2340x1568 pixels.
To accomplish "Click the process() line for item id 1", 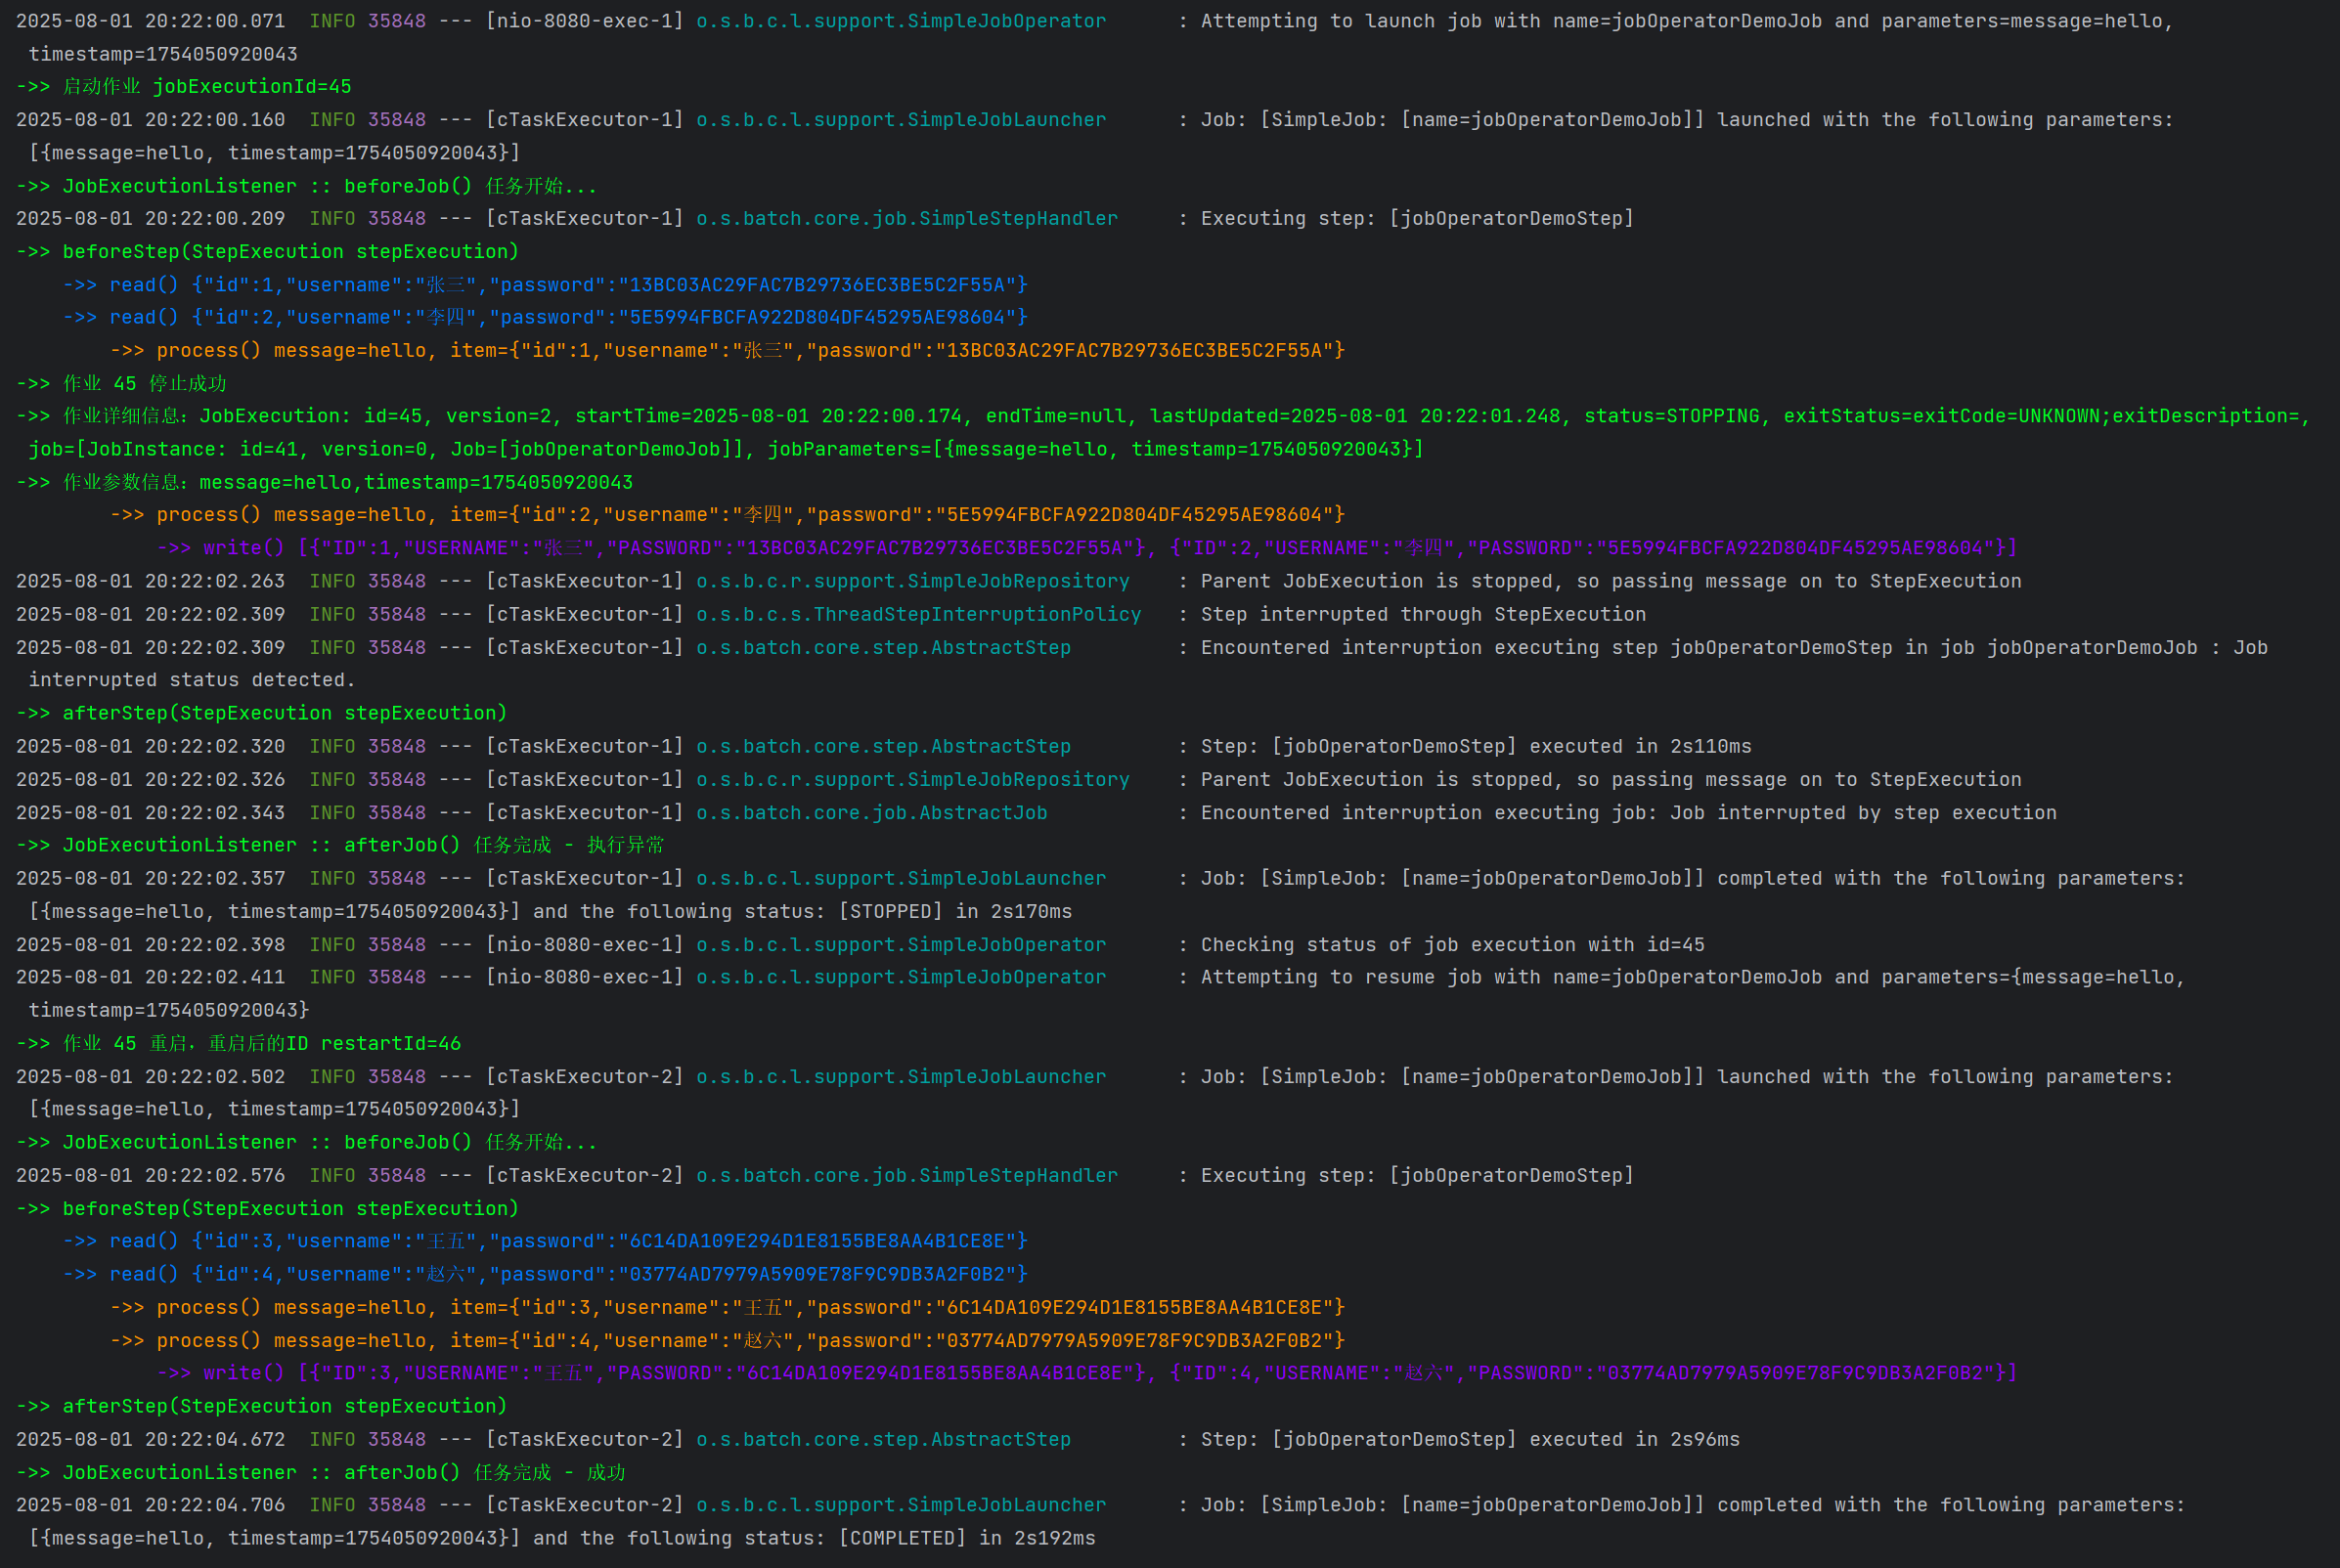I will pos(727,351).
